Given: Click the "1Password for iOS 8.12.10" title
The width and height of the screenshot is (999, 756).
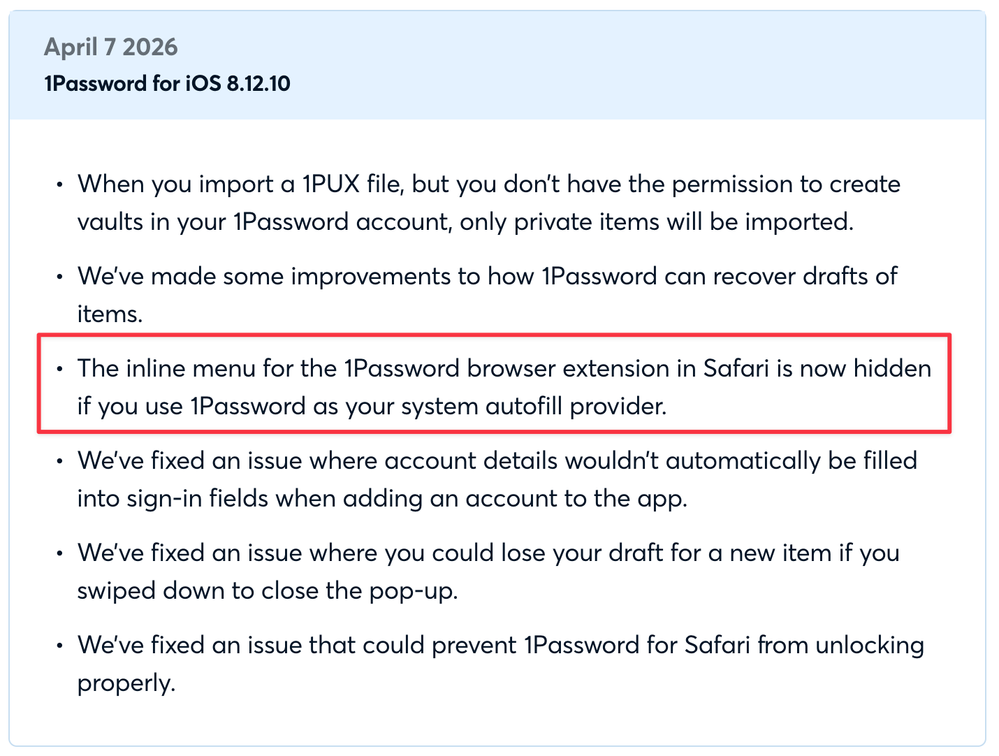Looking at the screenshot, I should point(167,83).
